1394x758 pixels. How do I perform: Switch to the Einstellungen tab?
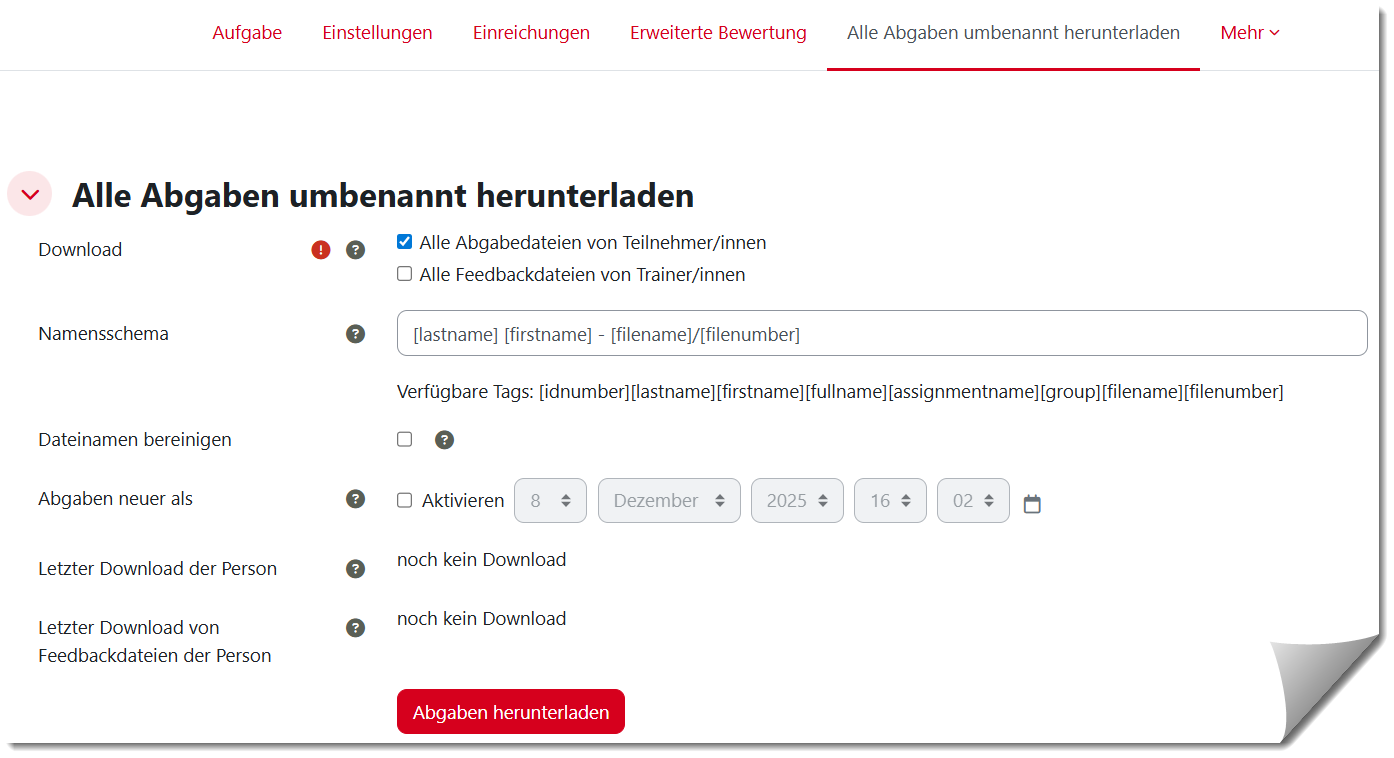377,33
